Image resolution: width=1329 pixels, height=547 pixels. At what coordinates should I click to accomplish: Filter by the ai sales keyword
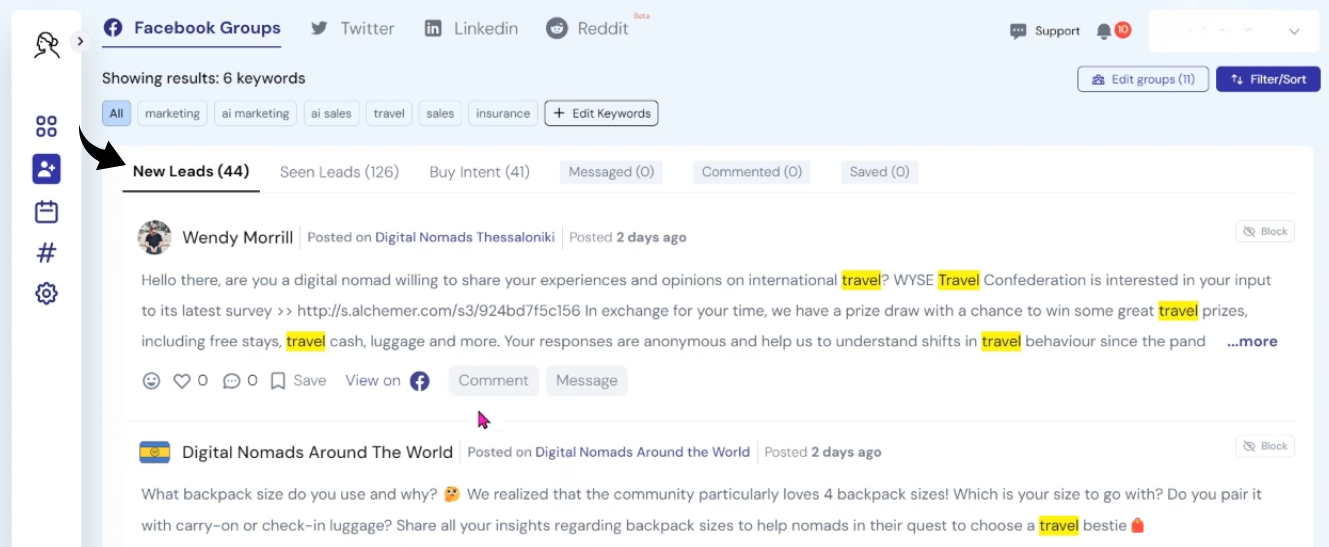tap(331, 113)
